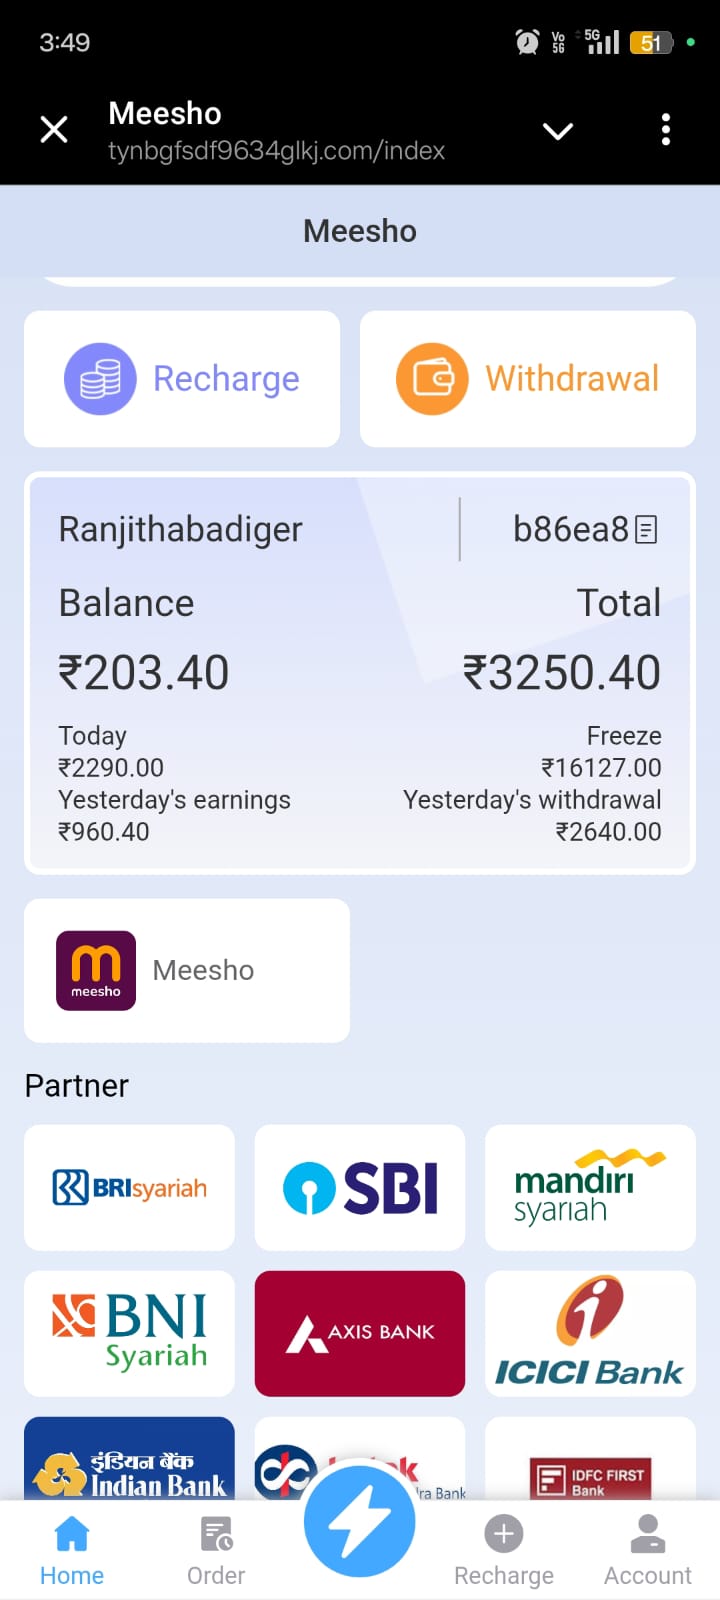Copy invite code b86ea8 icon
The height and width of the screenshot is (1600, 720).
click(647, 529)
